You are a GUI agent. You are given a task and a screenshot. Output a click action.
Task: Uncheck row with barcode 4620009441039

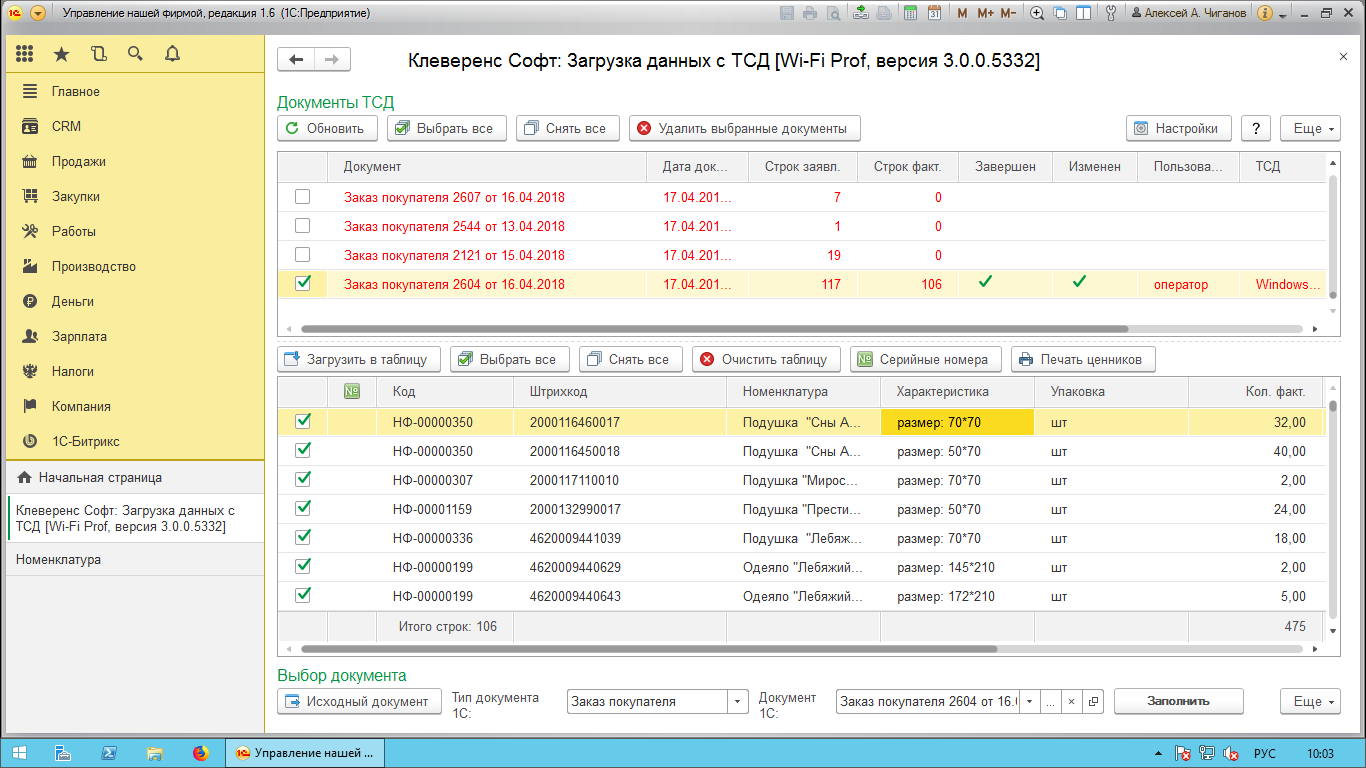click(302, 538)
